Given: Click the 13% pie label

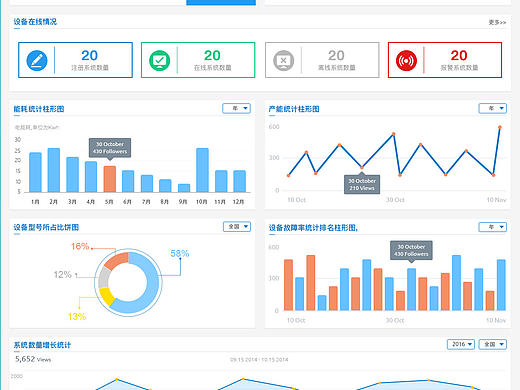Looking at the screenshot, I should pyautogui.click(x=77, y=316).
